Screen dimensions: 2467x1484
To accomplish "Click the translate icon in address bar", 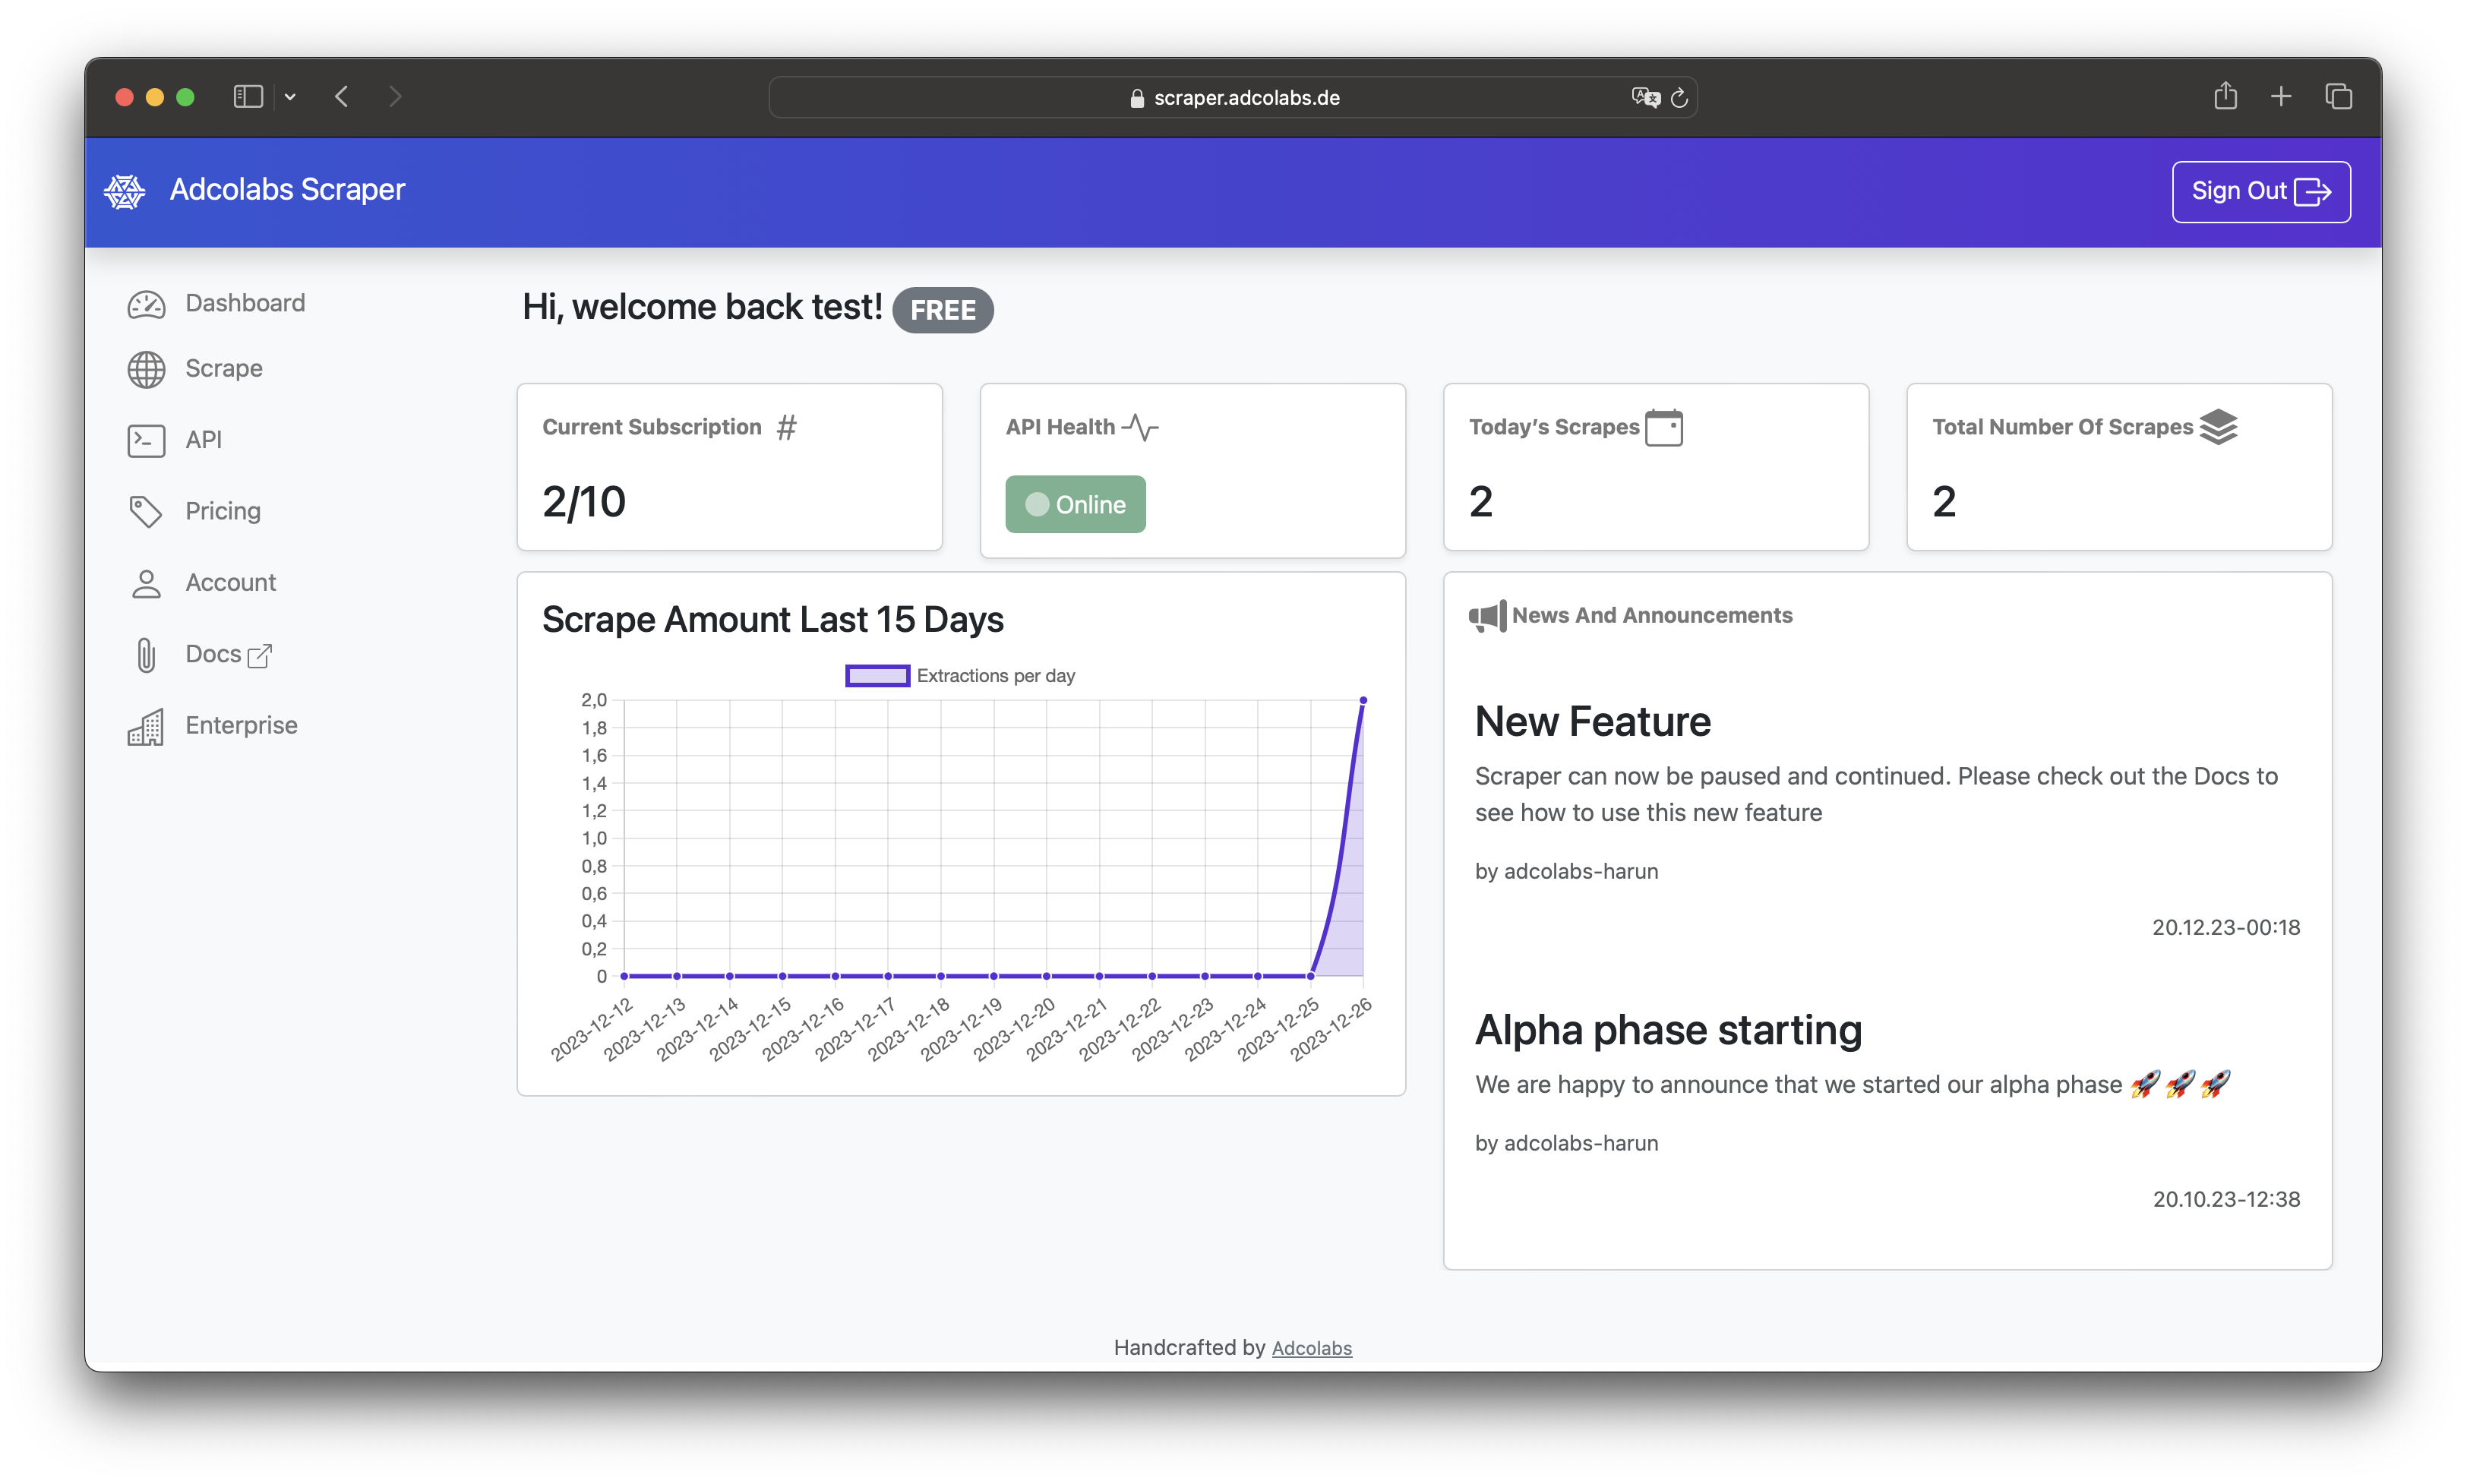I will click(x=1645, y=97).
